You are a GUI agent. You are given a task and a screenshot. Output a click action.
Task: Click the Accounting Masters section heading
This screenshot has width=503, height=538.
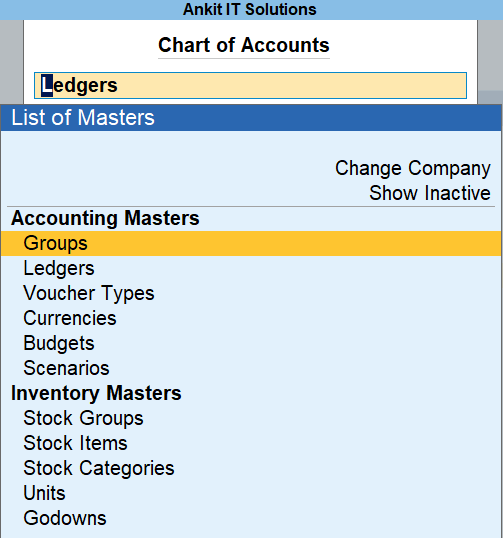point(105,218)
